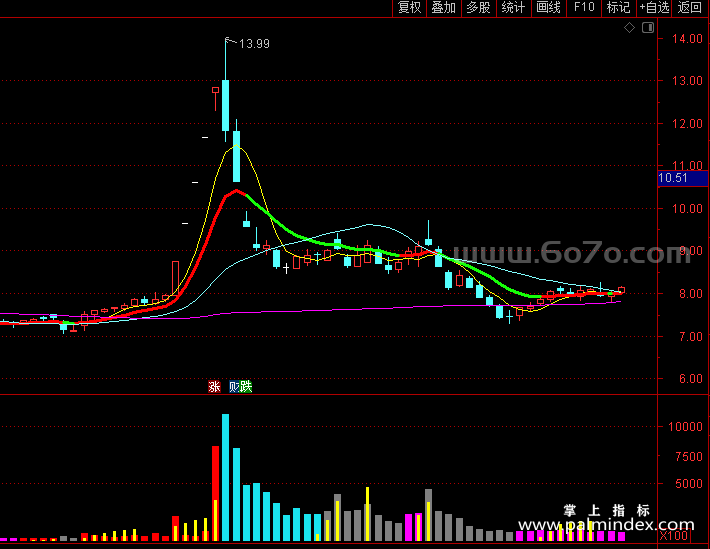This screenshot has height=549, width=710.
Task: Click the red 涨 indicator label
Action: (x=214, y=386)
